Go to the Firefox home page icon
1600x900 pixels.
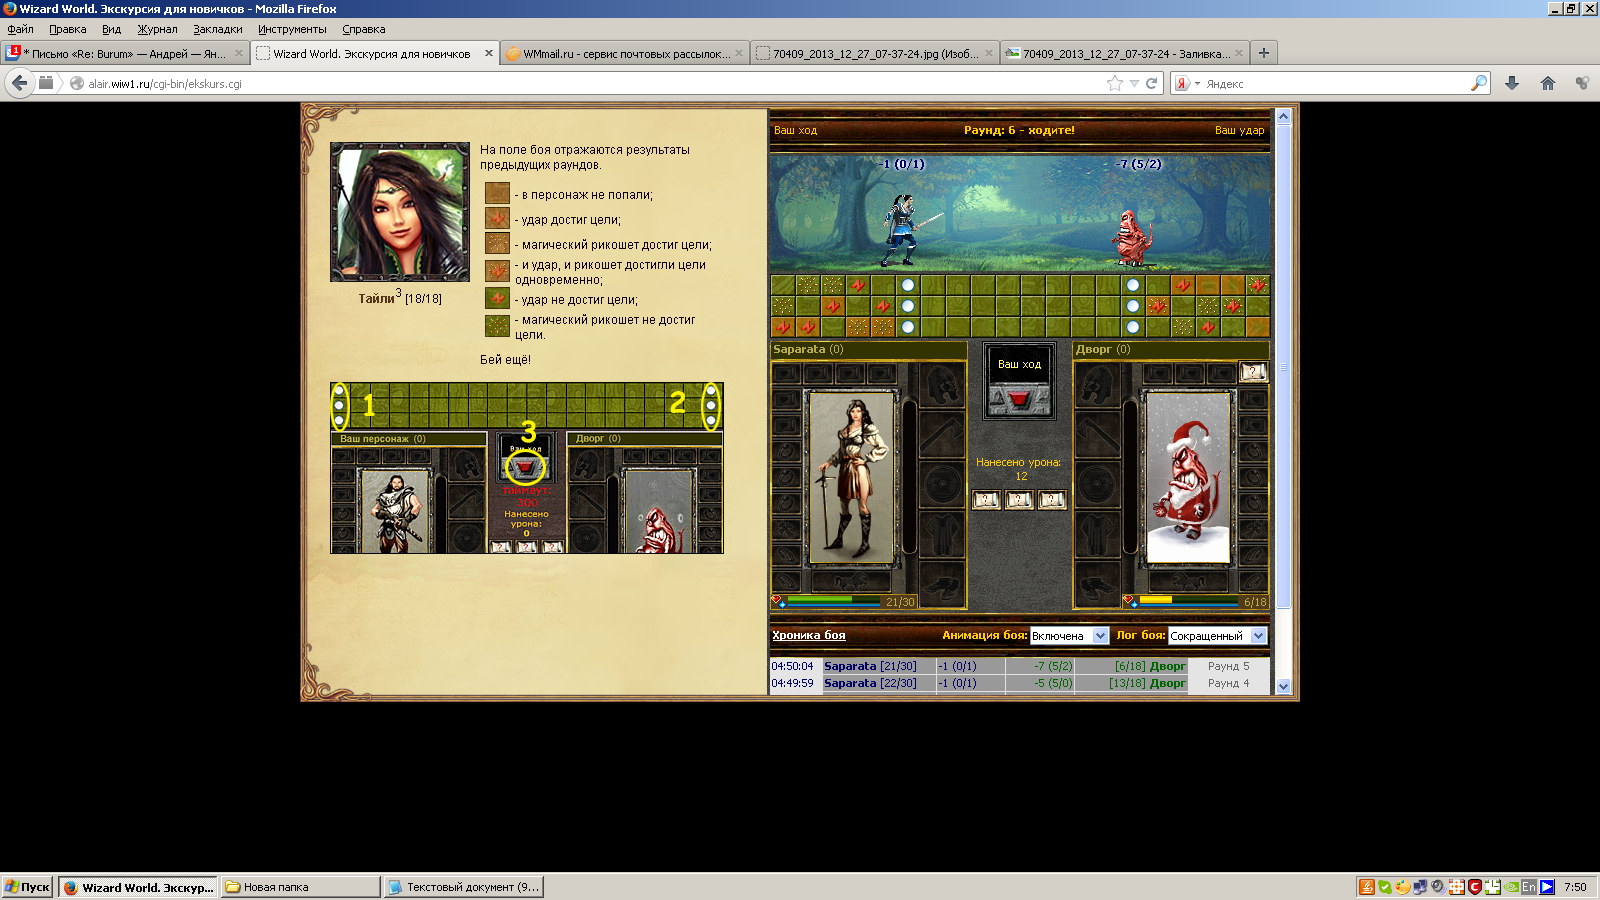click(x=1548, y=83)
